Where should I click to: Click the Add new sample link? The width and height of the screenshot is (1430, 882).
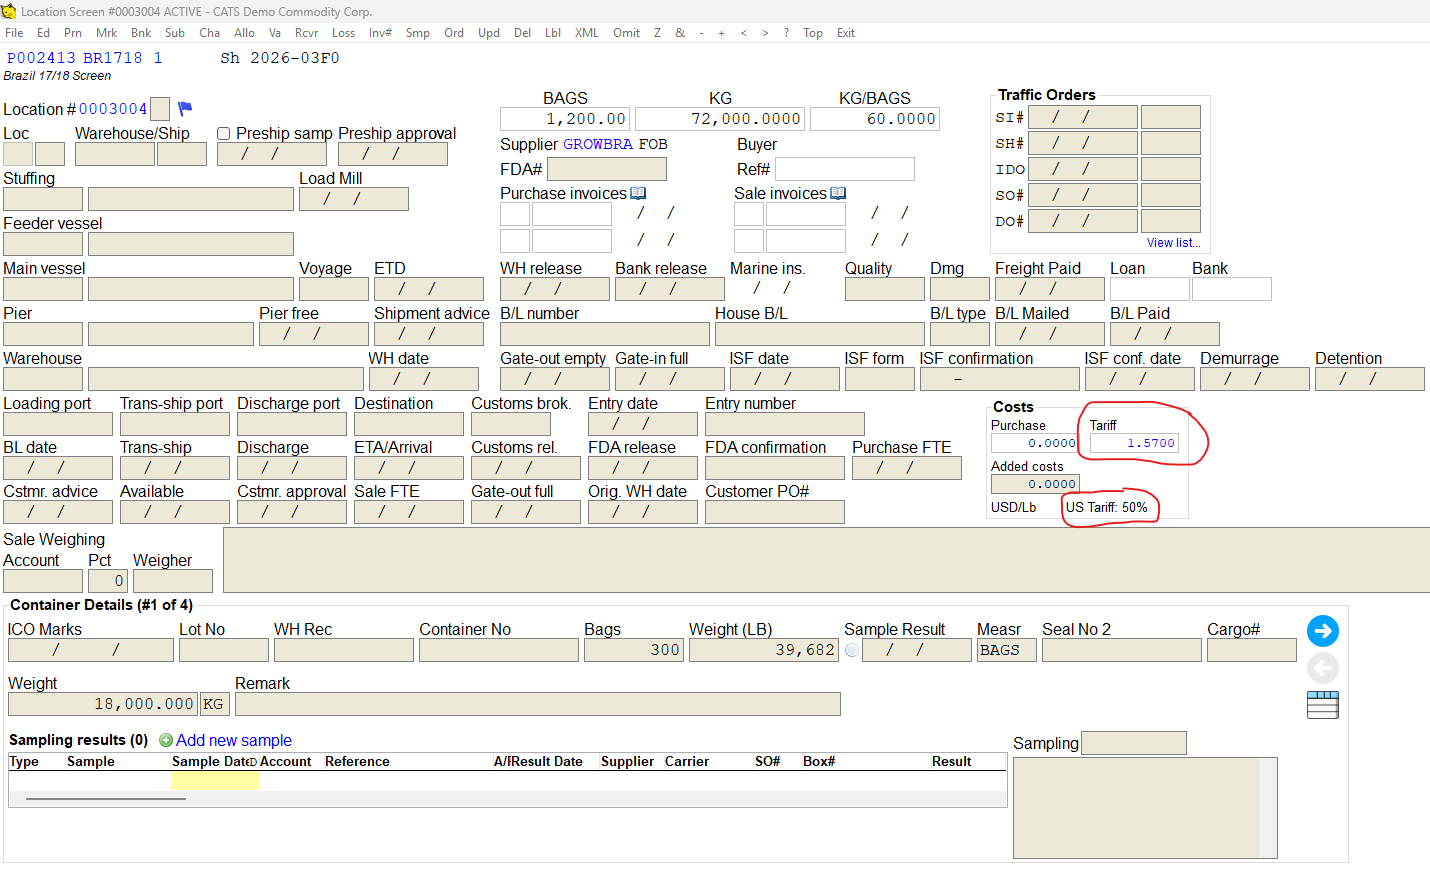234,741
